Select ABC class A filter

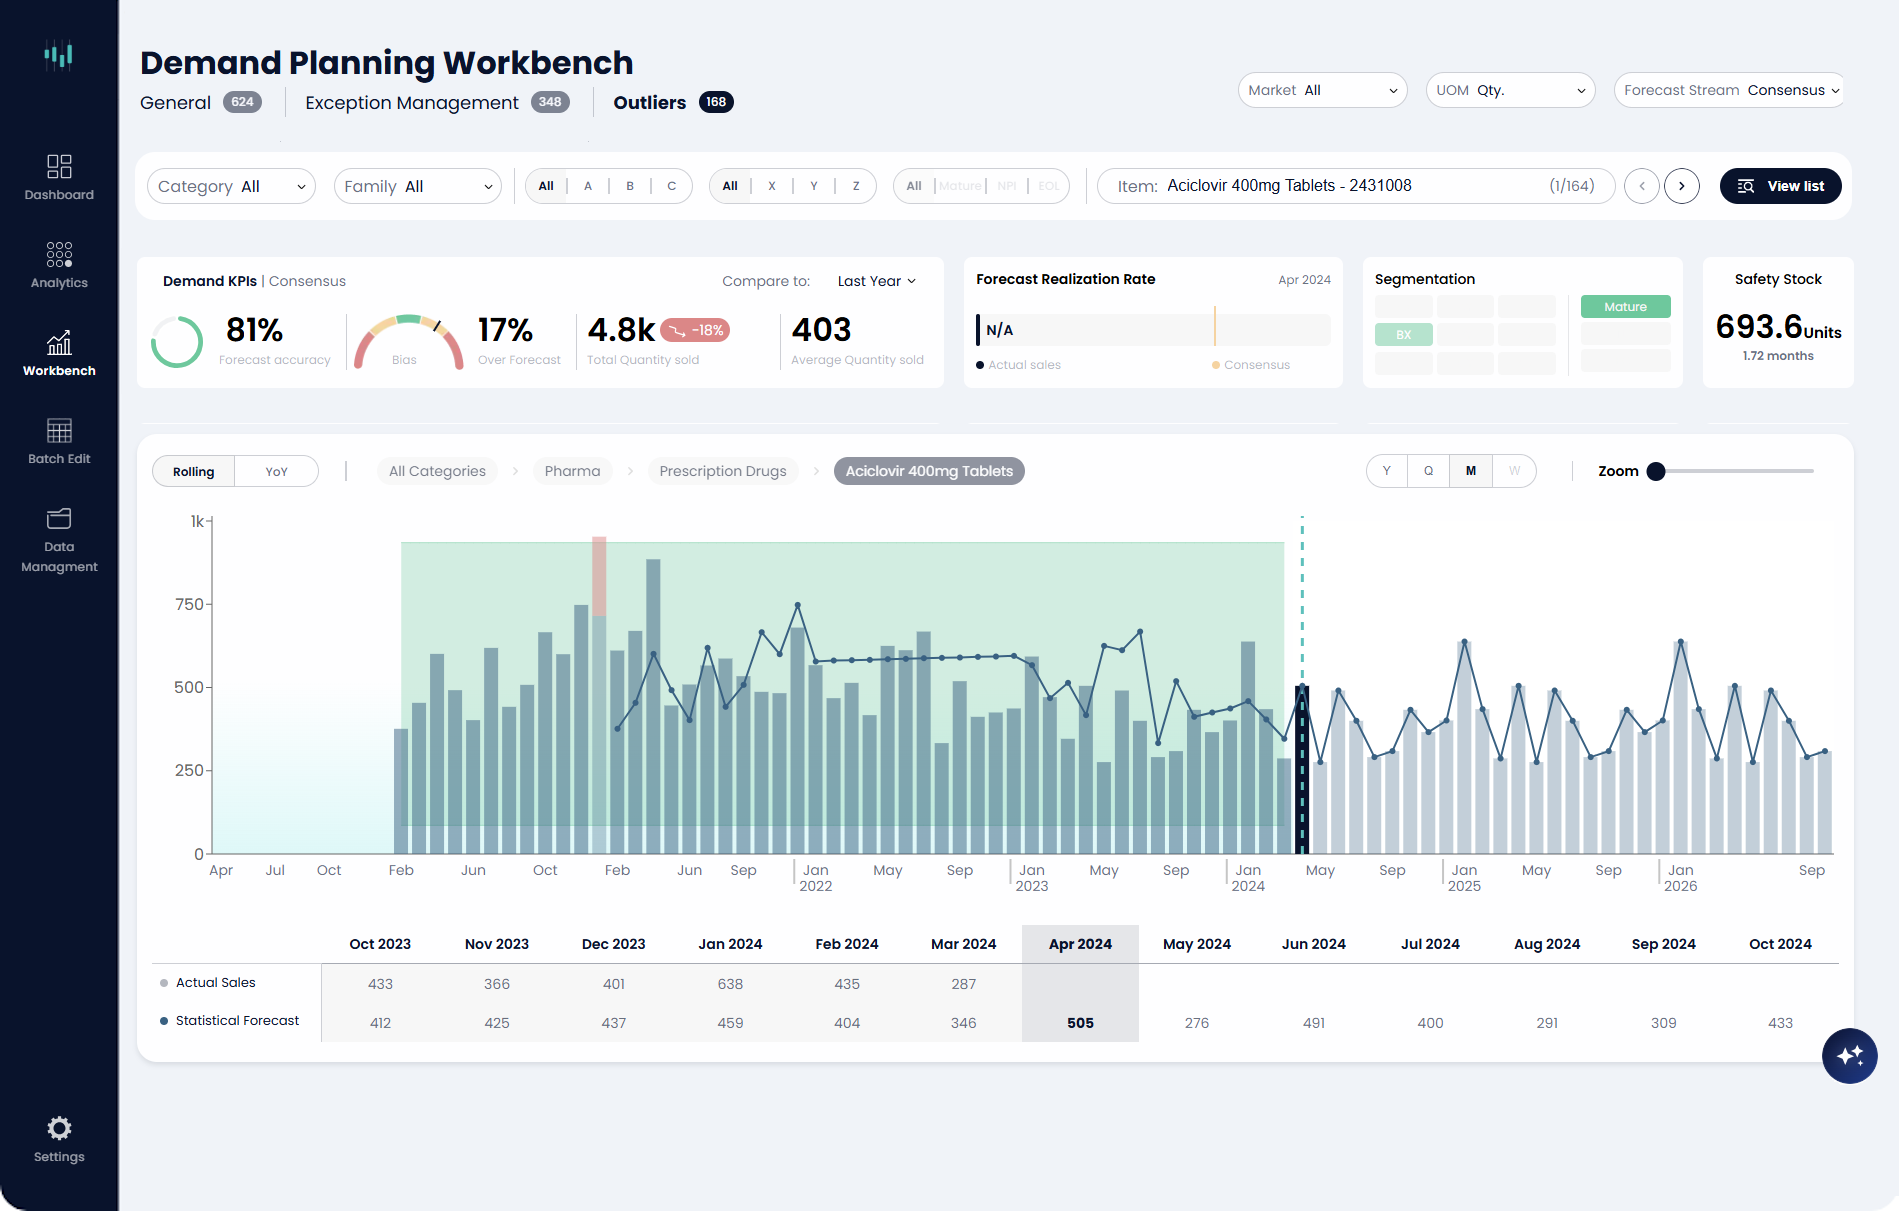(588, 186)
